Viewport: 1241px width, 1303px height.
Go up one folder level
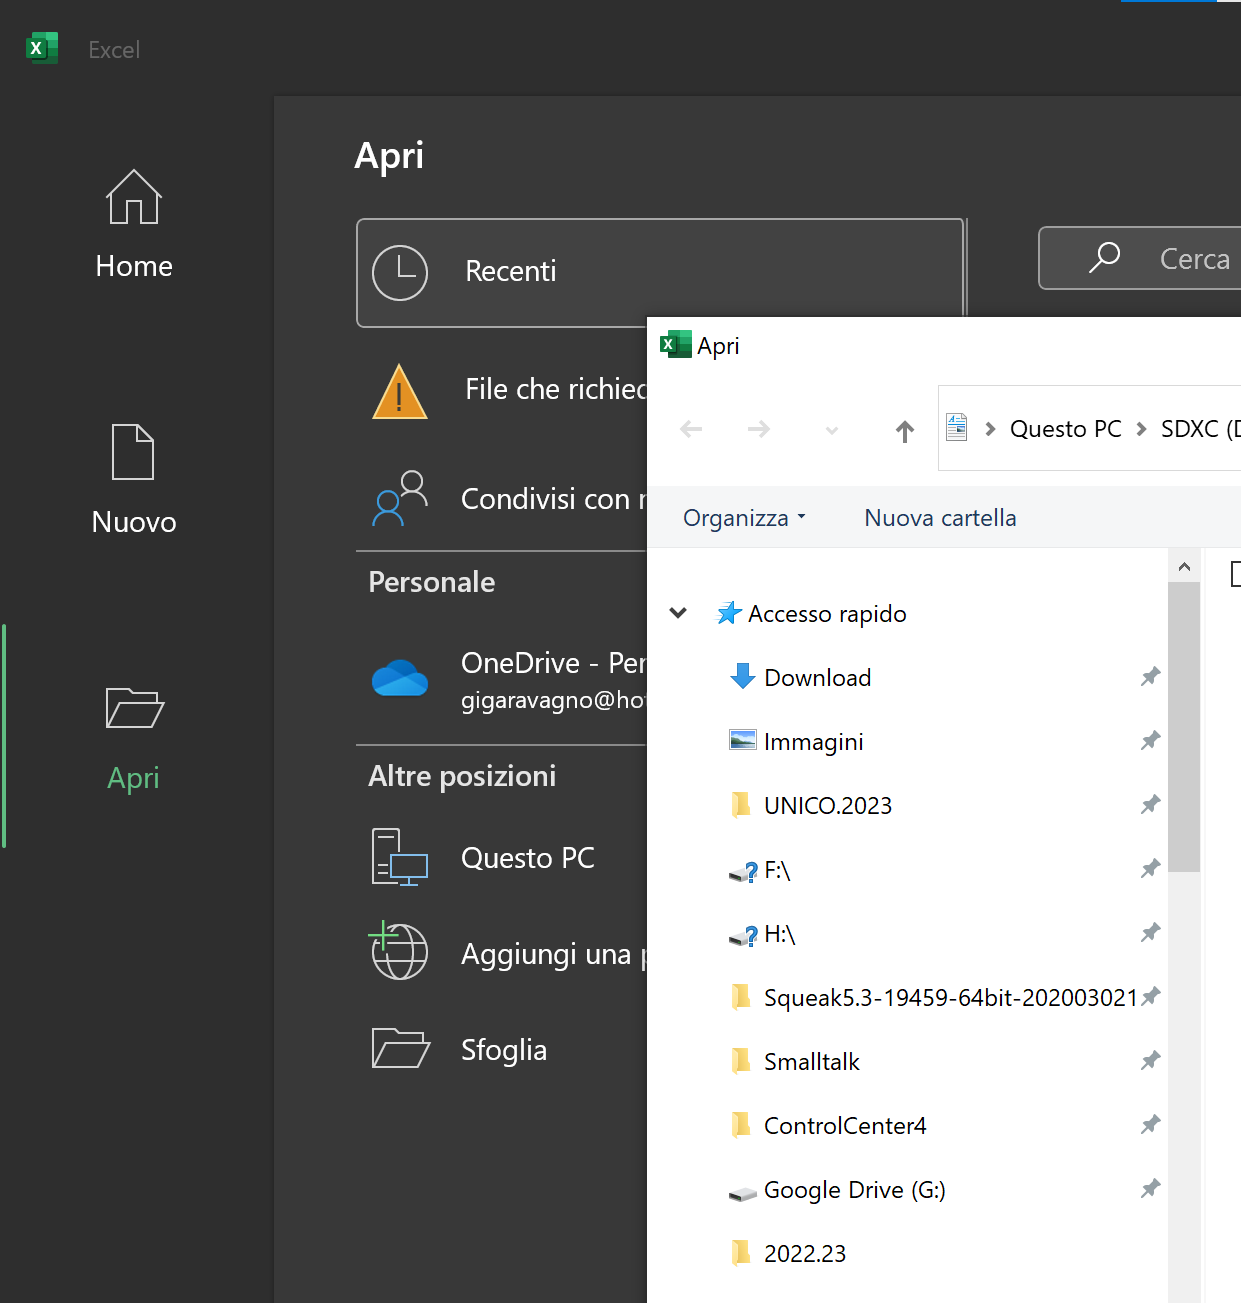coord(905,431)
